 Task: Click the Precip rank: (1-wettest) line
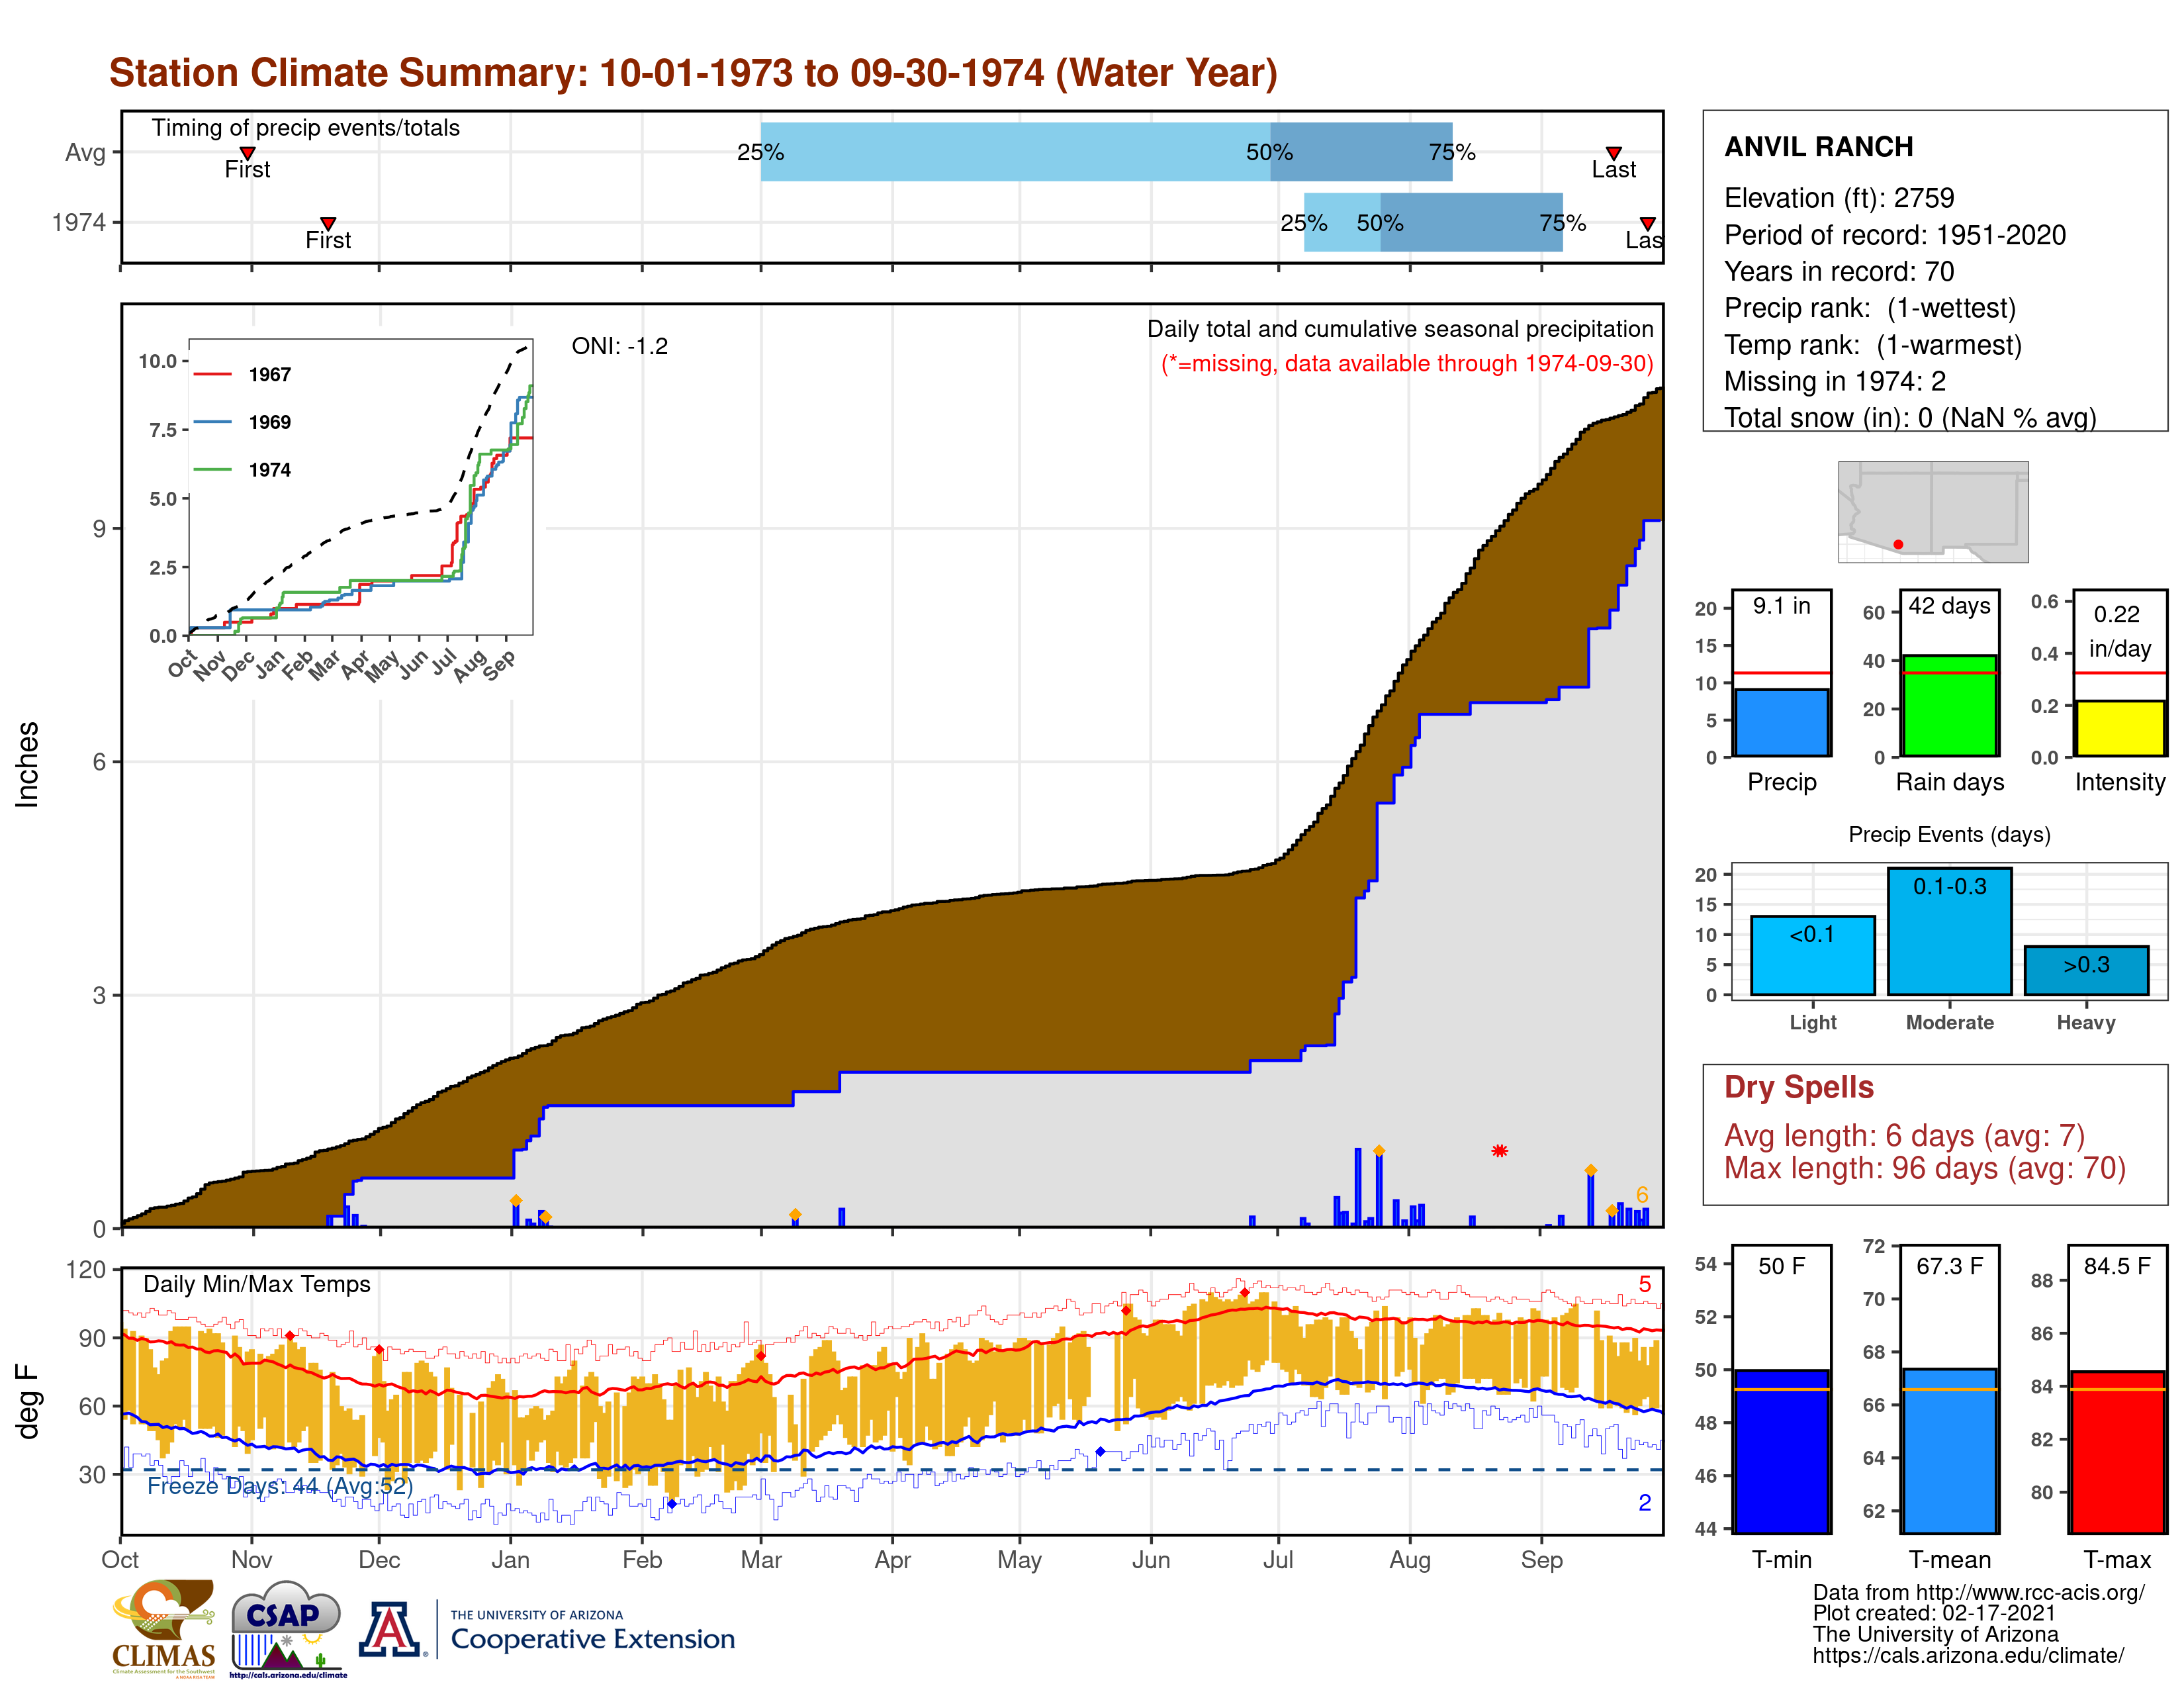(x=1869, y=308)
